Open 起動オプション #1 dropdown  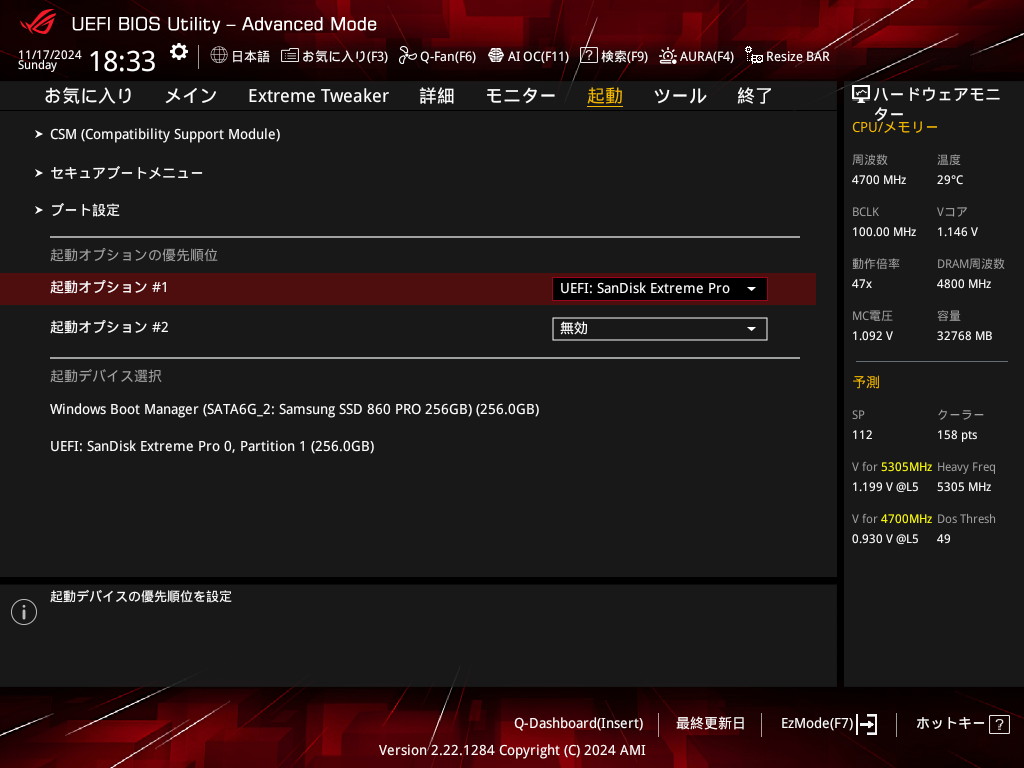tap(660, 289)
